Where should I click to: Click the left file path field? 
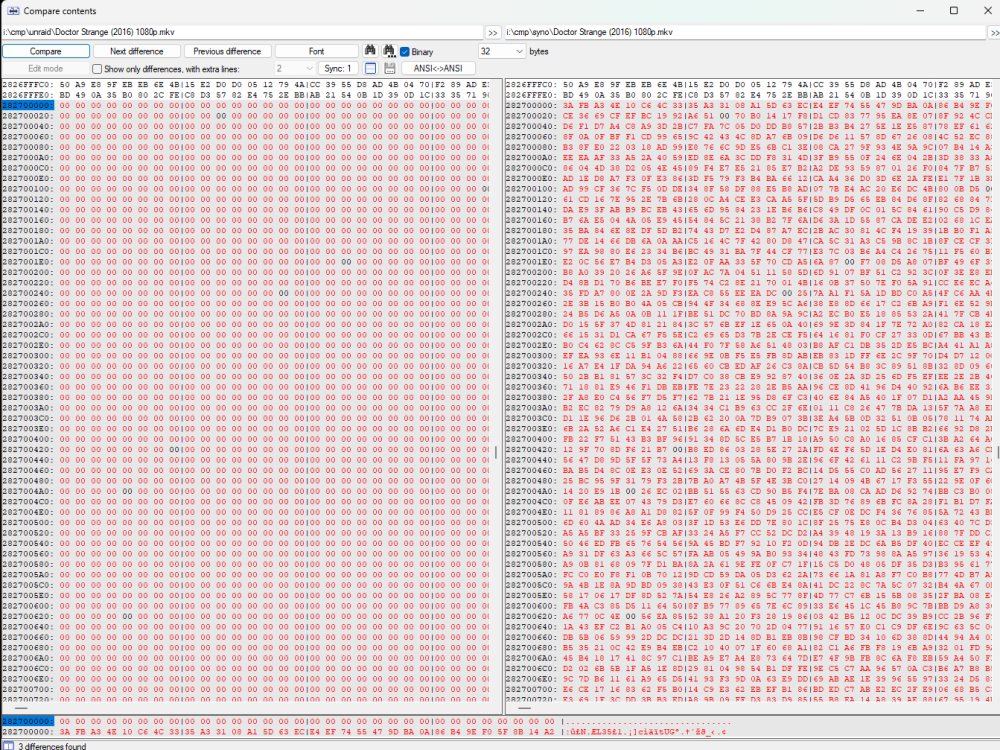click(x=242, y=32)
